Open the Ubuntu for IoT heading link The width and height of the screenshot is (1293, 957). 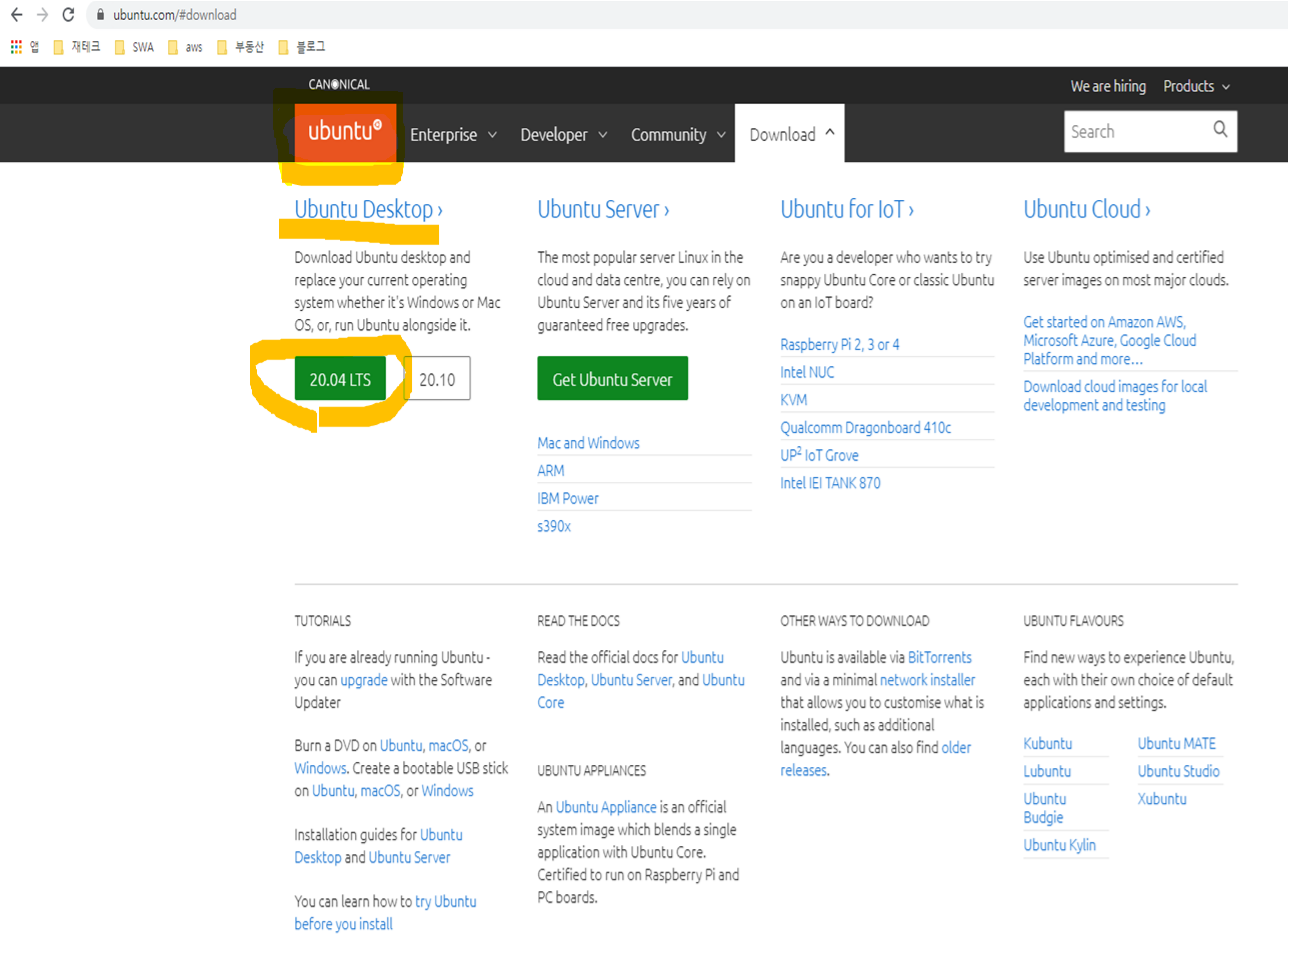847,209
